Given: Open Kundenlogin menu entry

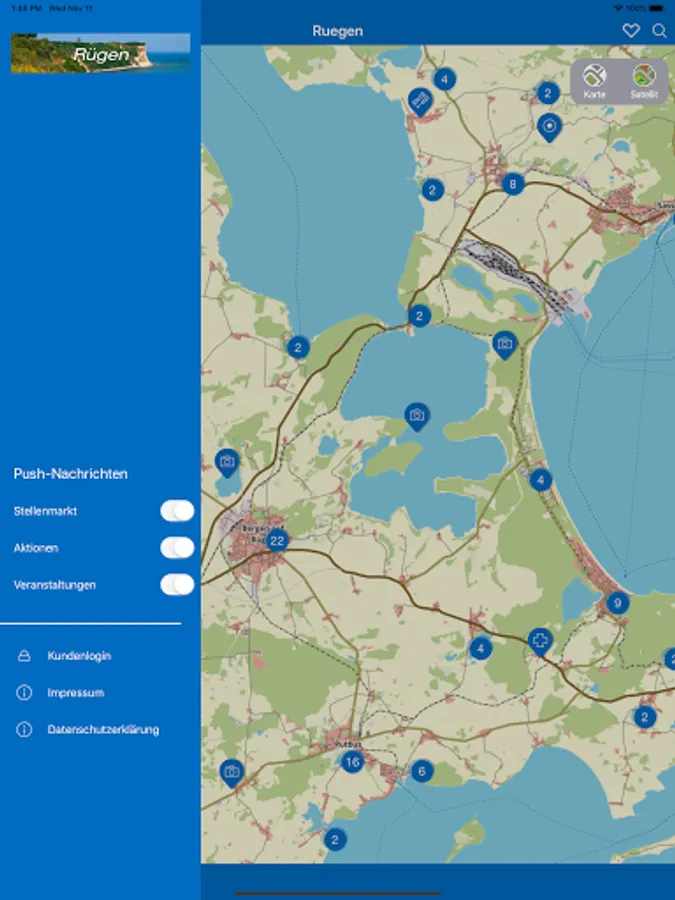Looking at the screenshot, I should pos(79,655).
